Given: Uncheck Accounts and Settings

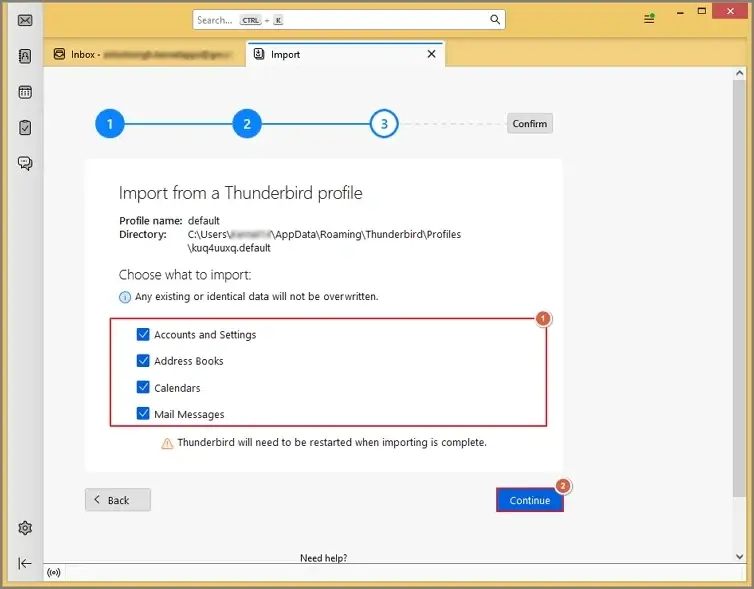Looking at the screenshot, I should point(143,334).
